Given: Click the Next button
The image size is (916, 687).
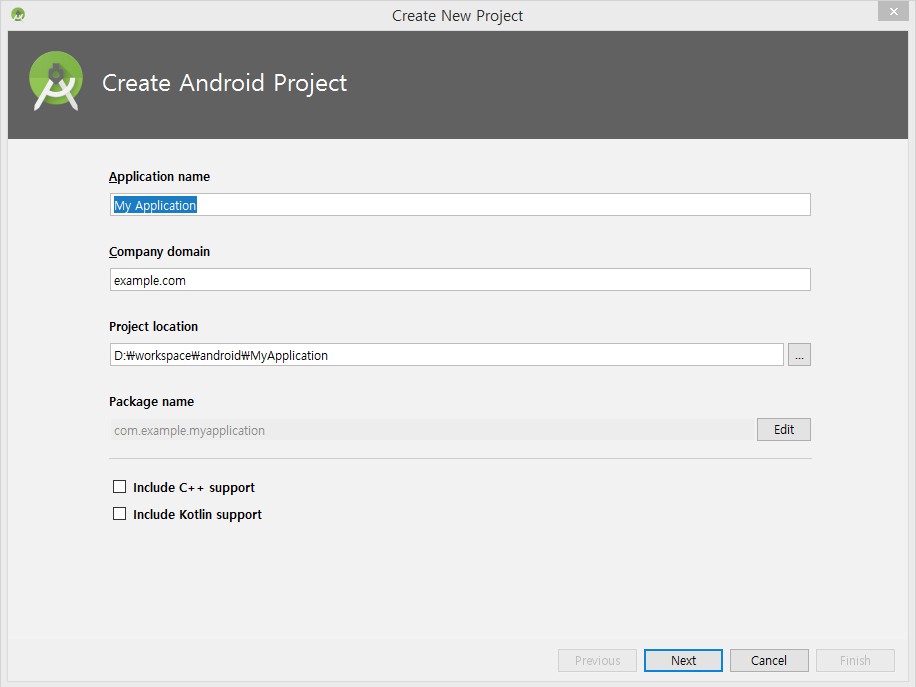Looking at the screenshot, I should click(x=683, y=660).
